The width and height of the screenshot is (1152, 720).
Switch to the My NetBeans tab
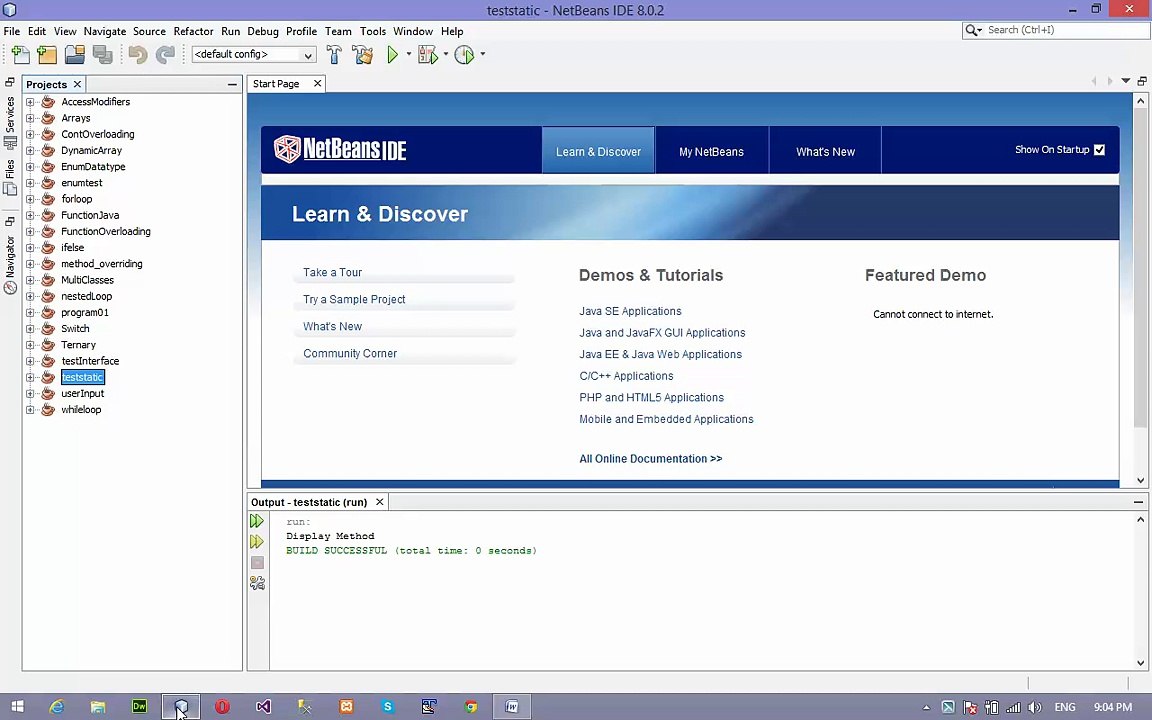coord(711,151)
